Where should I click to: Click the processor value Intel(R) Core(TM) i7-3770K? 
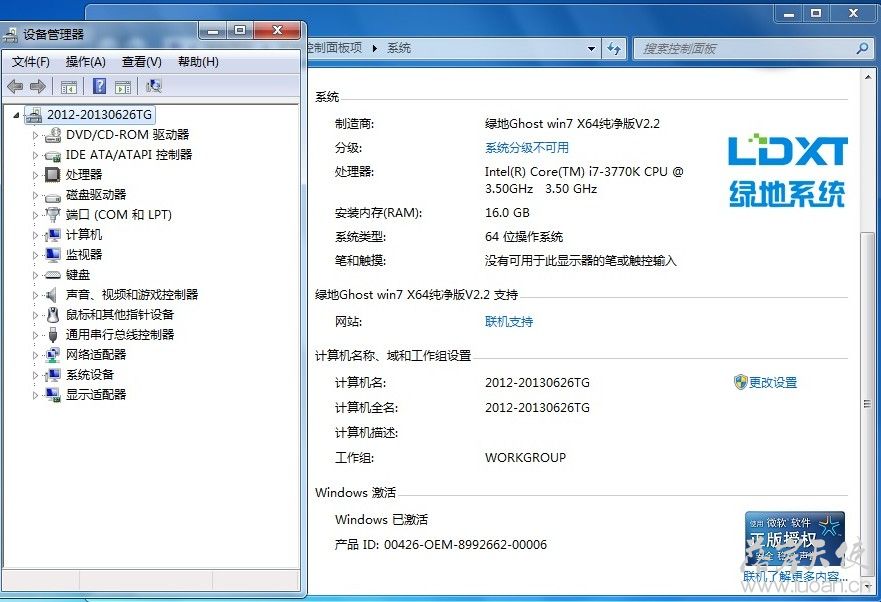(x=584, y=180)
